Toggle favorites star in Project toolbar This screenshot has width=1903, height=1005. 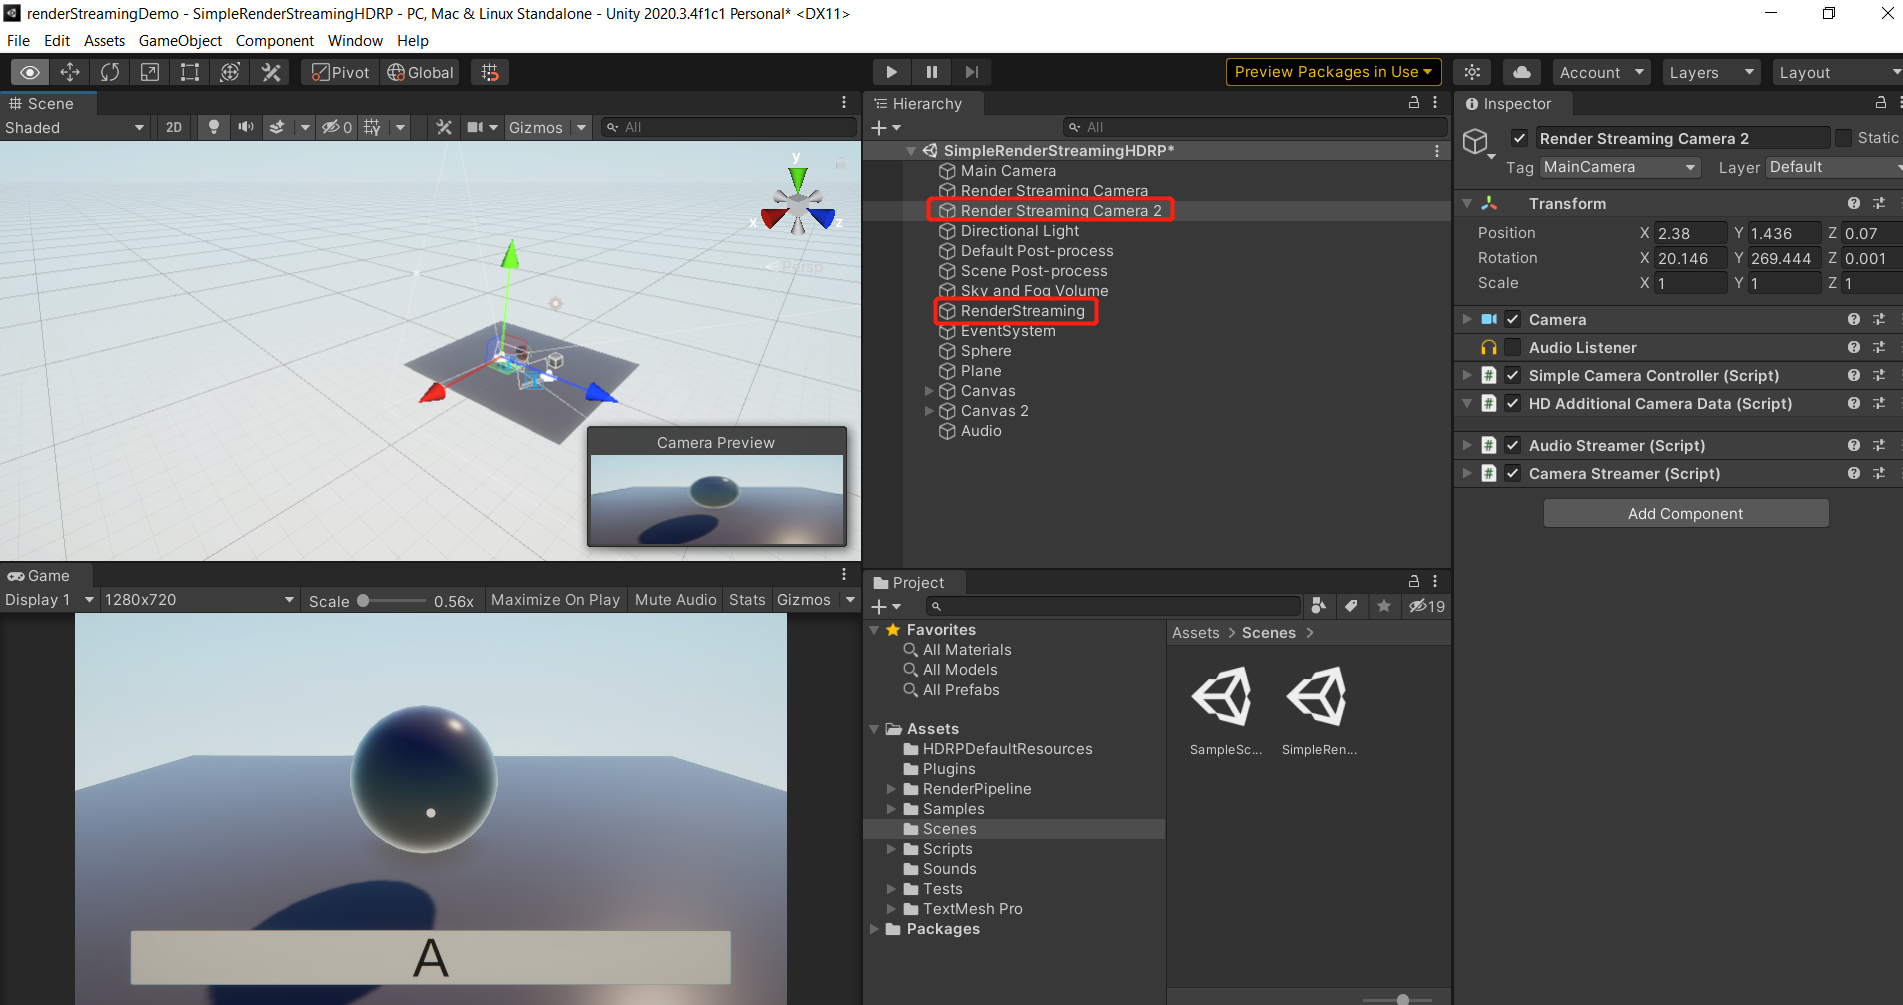(1384, 606)
